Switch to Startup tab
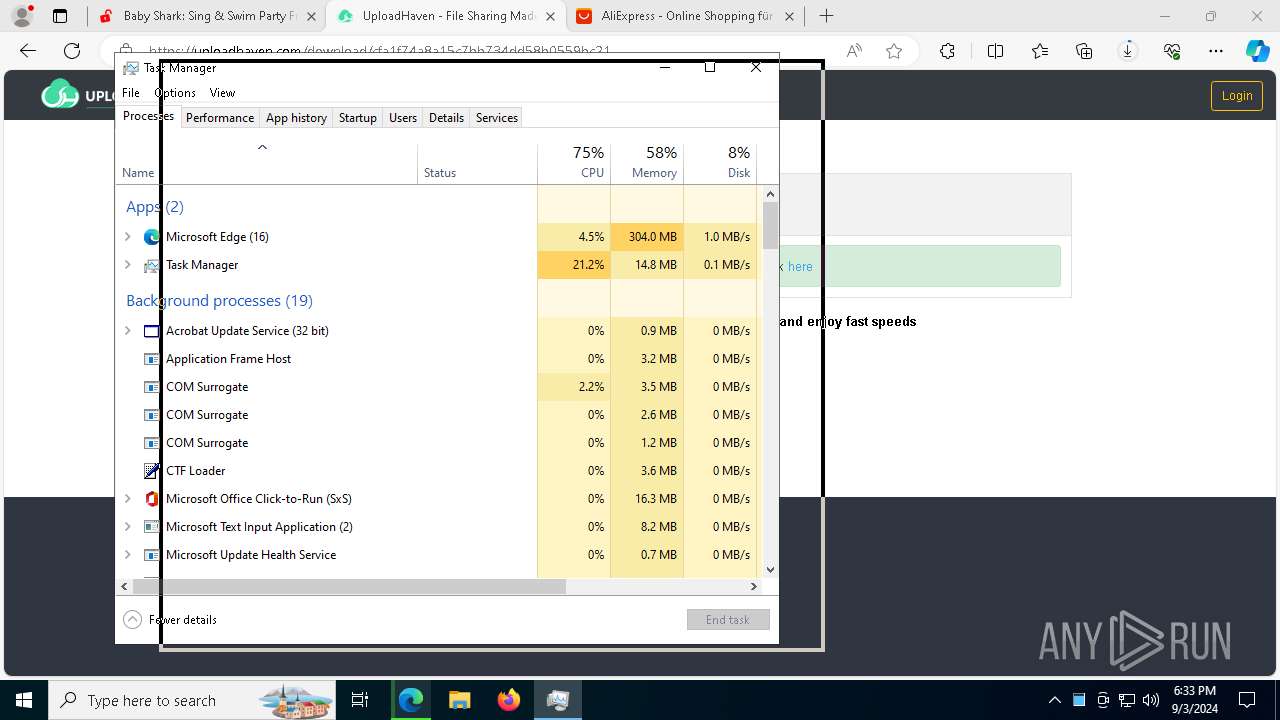Viewport: 1280px width, 720px height. tap(357, 118)
